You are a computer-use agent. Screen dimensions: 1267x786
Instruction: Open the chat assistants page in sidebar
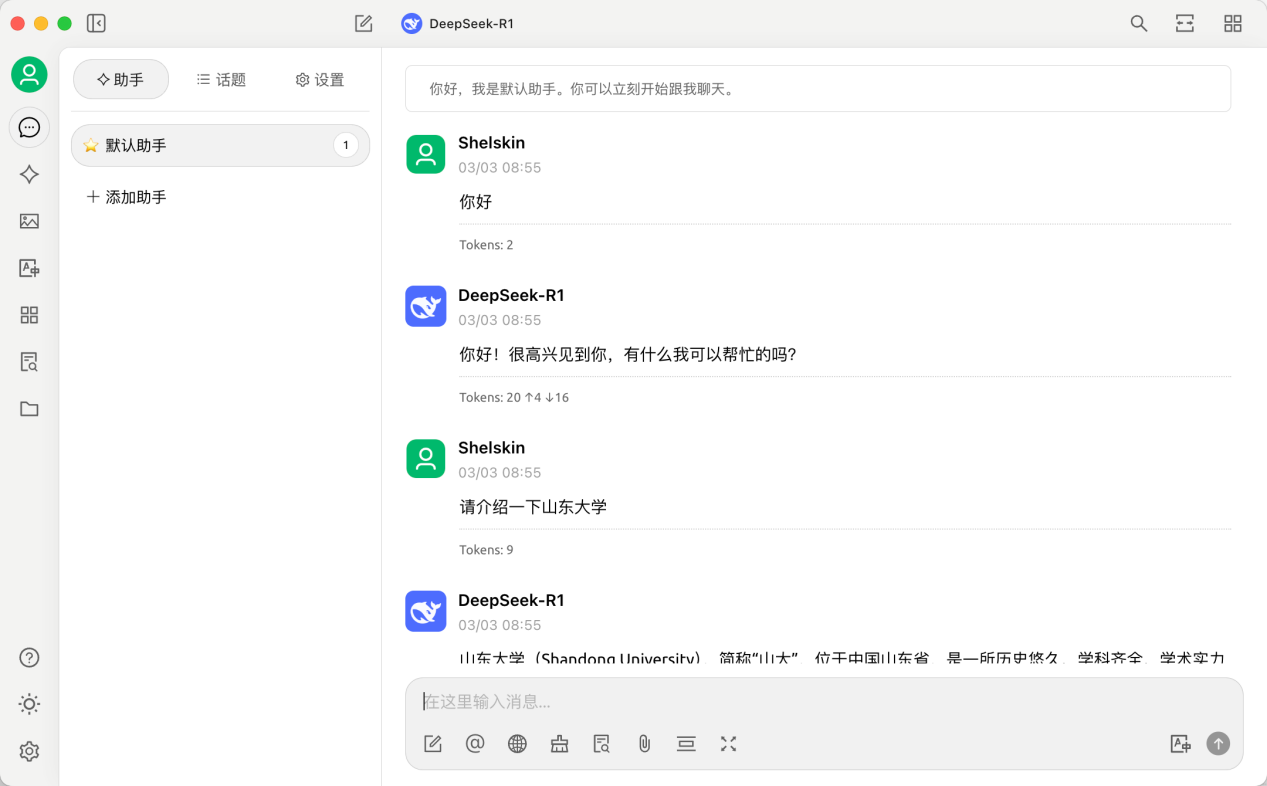click(x=29, y=128)
